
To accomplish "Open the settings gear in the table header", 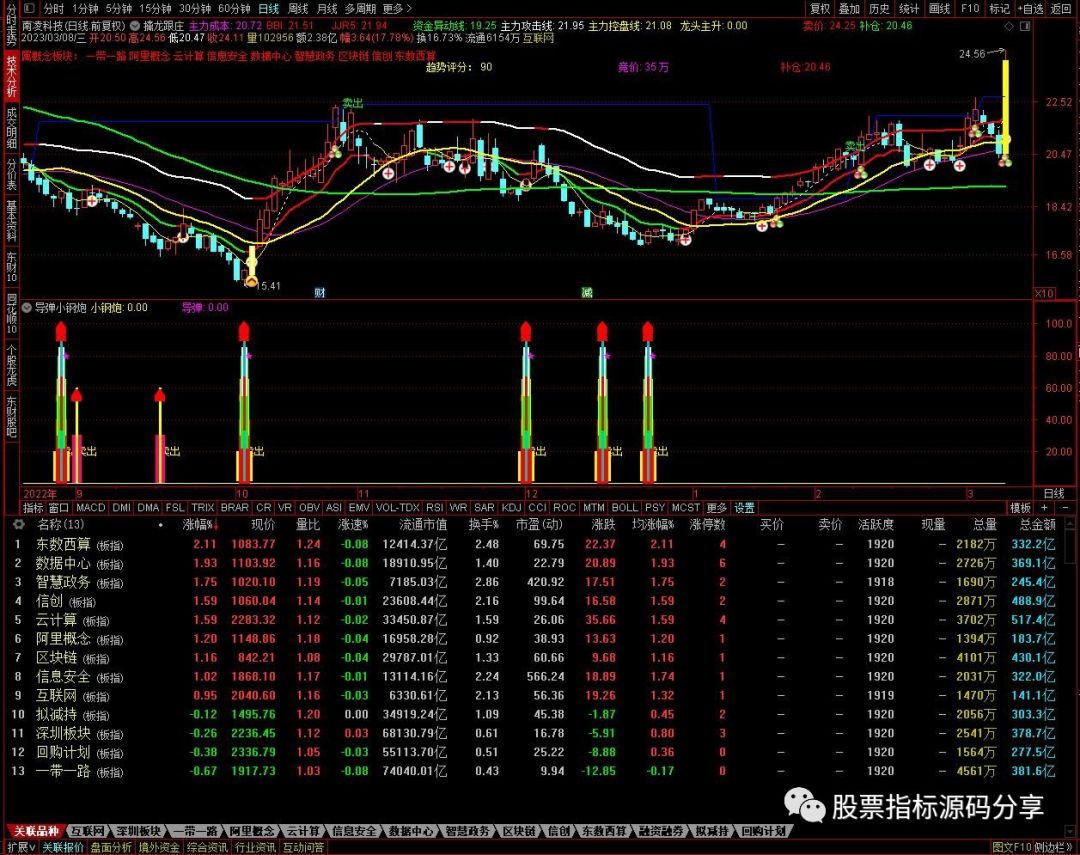I will click(x=18, y=524).
